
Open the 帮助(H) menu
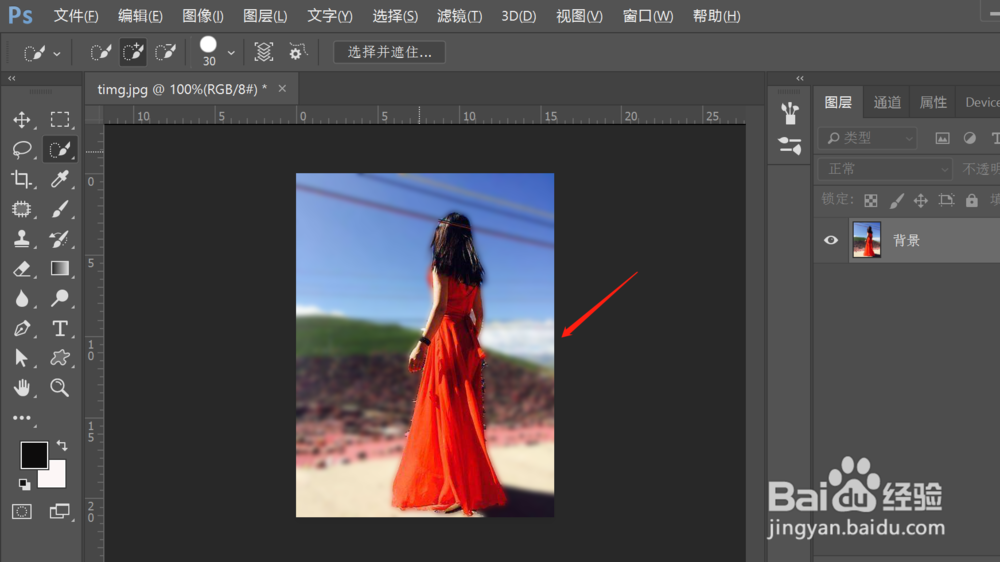point(717,16)
